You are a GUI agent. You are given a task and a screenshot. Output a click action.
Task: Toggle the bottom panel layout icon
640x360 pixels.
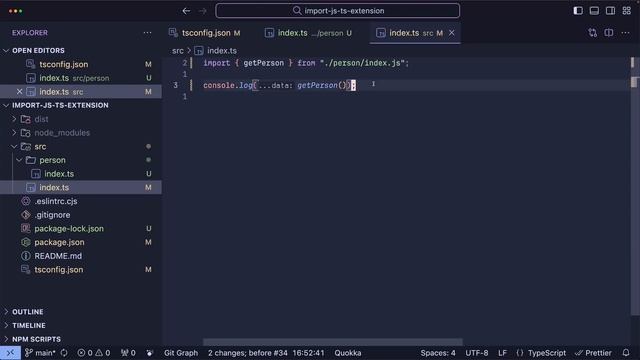tap(594, 11)
